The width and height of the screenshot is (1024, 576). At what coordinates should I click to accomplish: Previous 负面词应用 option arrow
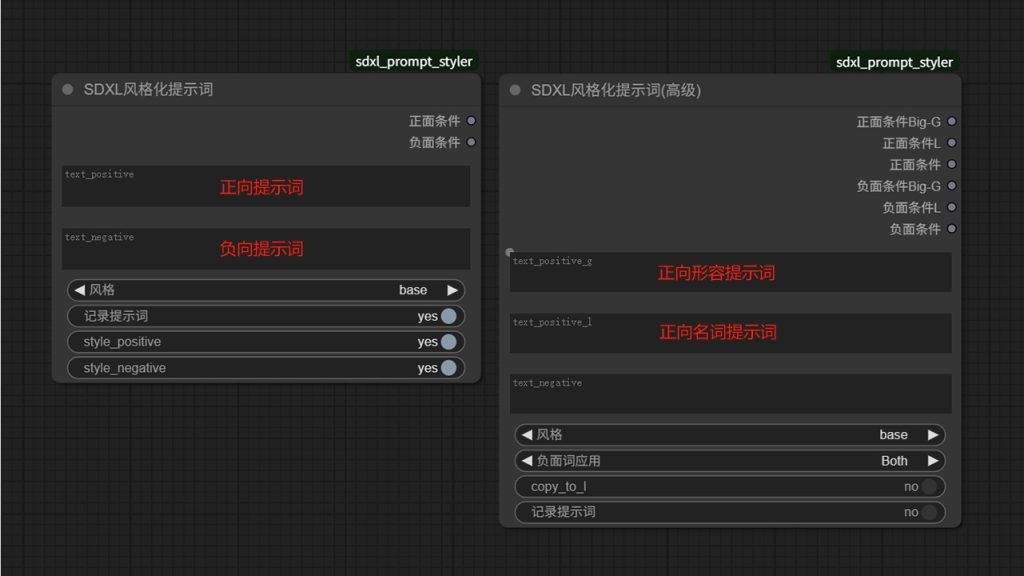click(527, 461)
